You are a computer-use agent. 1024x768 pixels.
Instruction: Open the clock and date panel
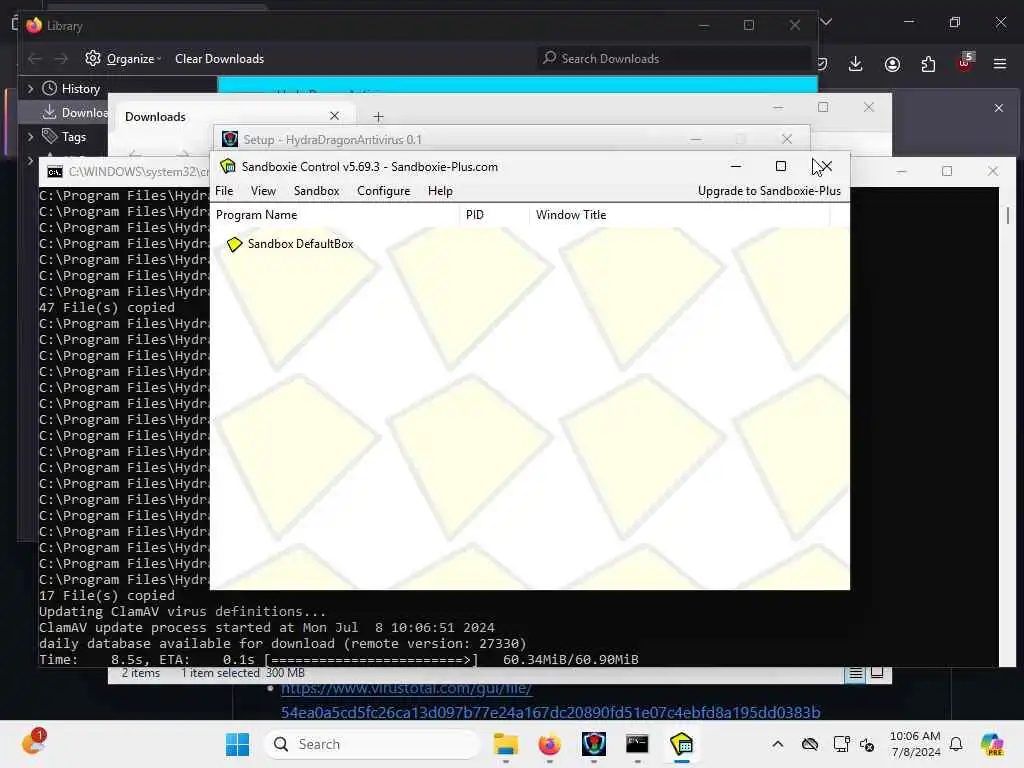[915, 744]
